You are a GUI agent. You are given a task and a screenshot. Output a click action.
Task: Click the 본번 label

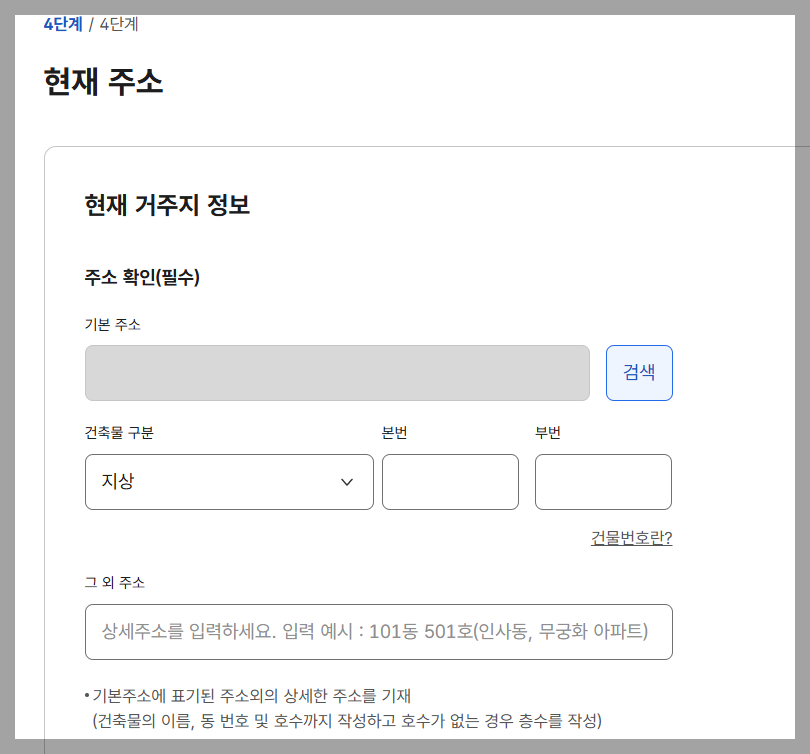point(394,432)
